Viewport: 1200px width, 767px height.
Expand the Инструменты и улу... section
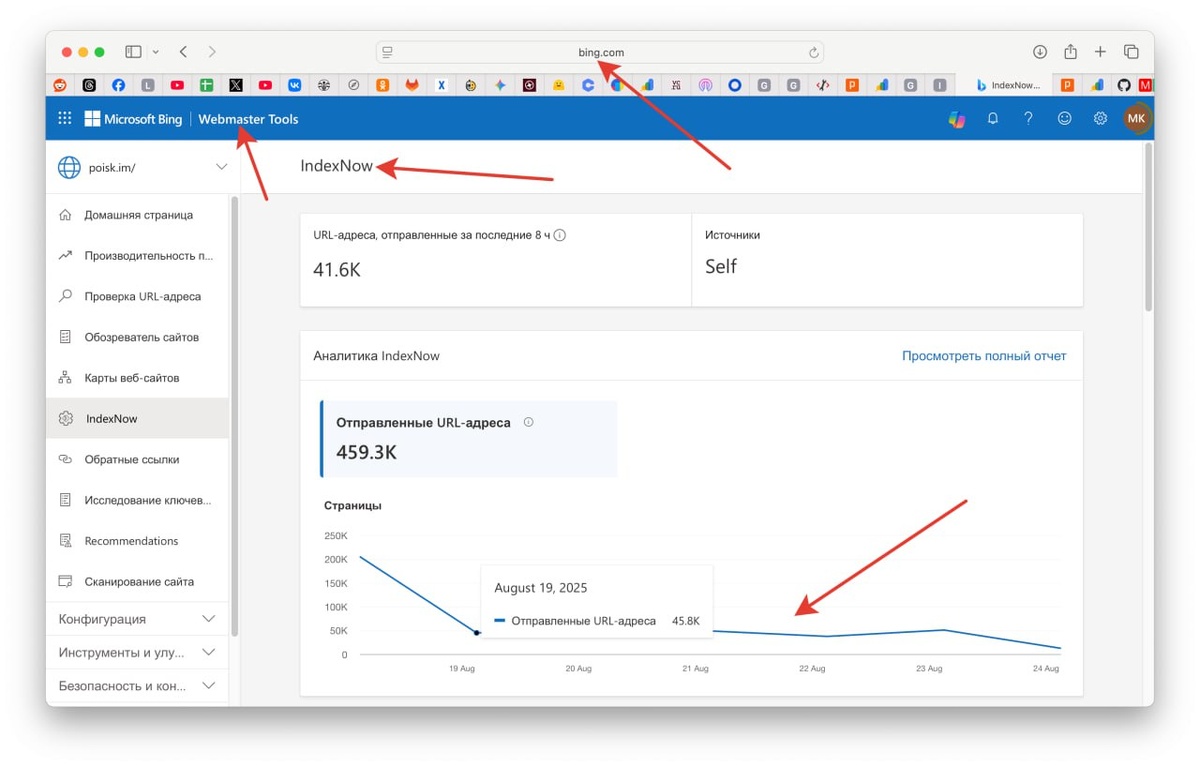137,652
